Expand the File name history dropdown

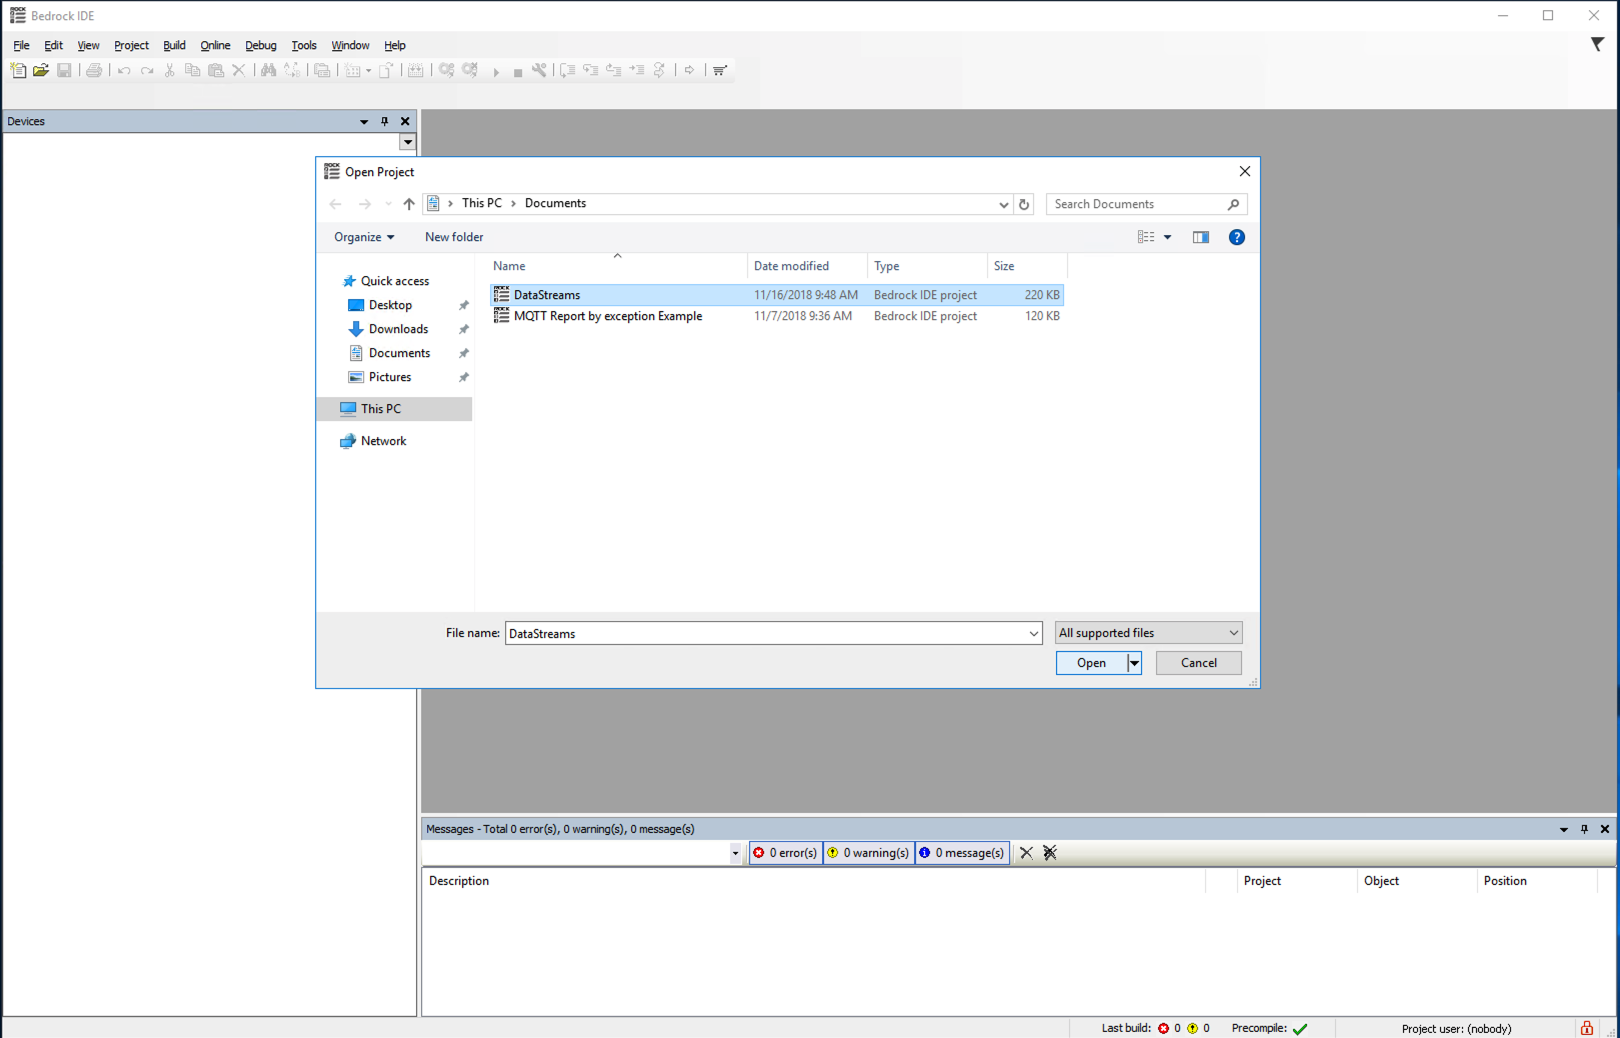tap(1034, 633)
